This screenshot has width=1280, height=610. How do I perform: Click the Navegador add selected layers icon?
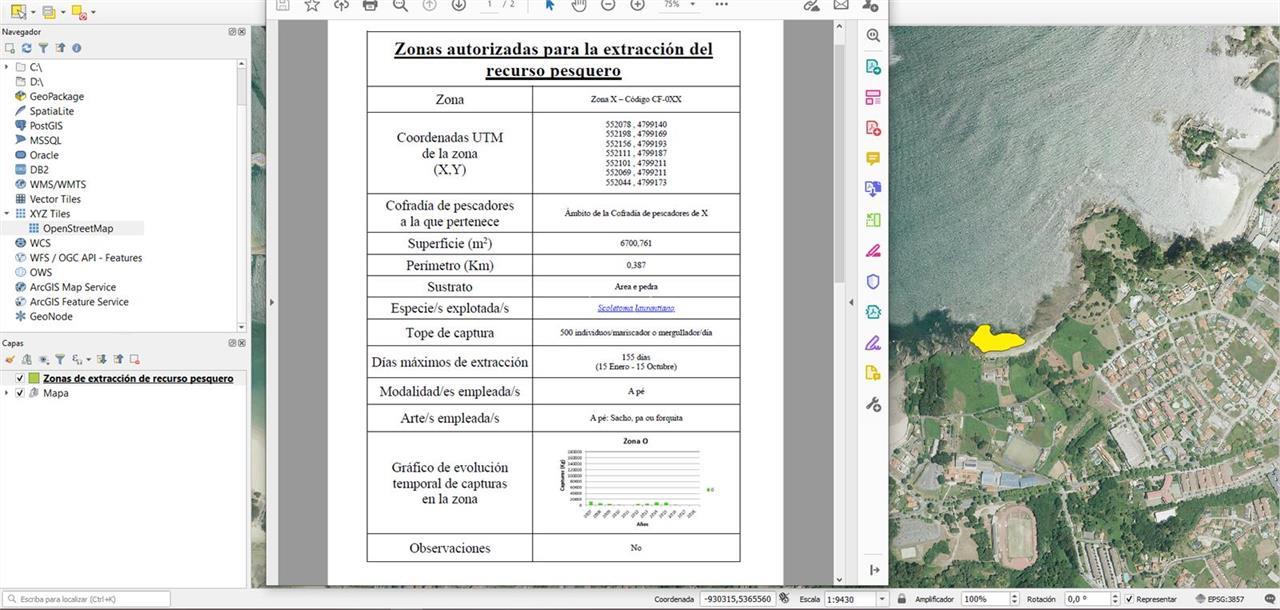click(11, 48)
